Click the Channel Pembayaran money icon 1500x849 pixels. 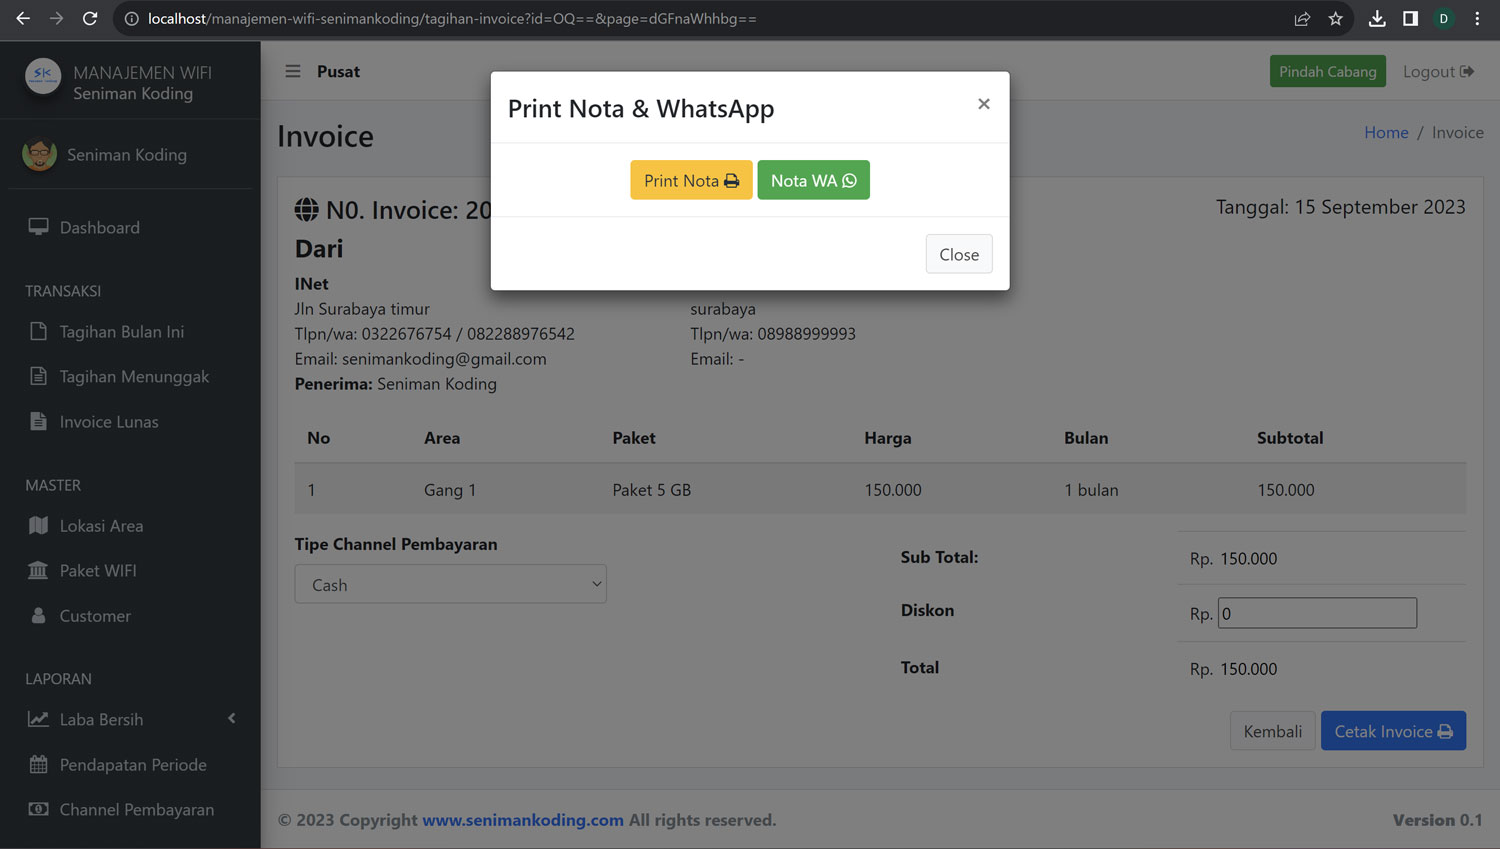coord(38,809)
